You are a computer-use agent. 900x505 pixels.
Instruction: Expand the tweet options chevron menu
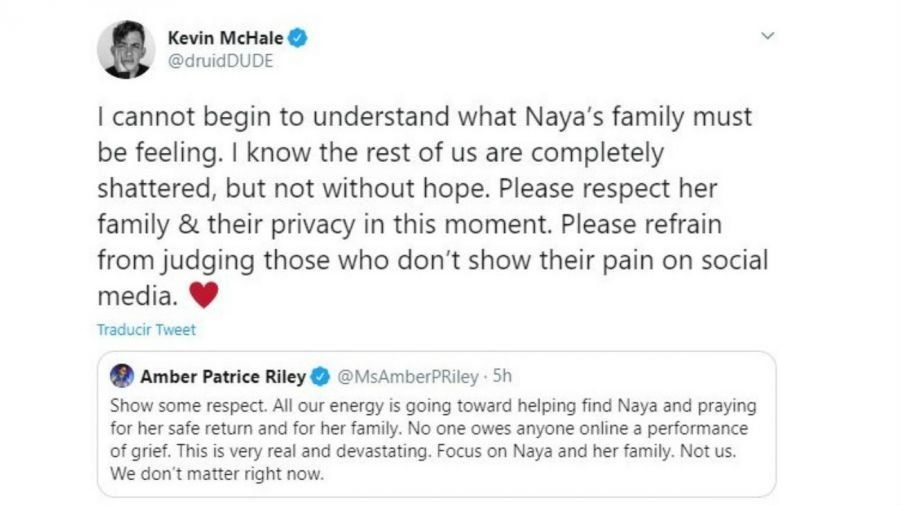pos(767,36)
